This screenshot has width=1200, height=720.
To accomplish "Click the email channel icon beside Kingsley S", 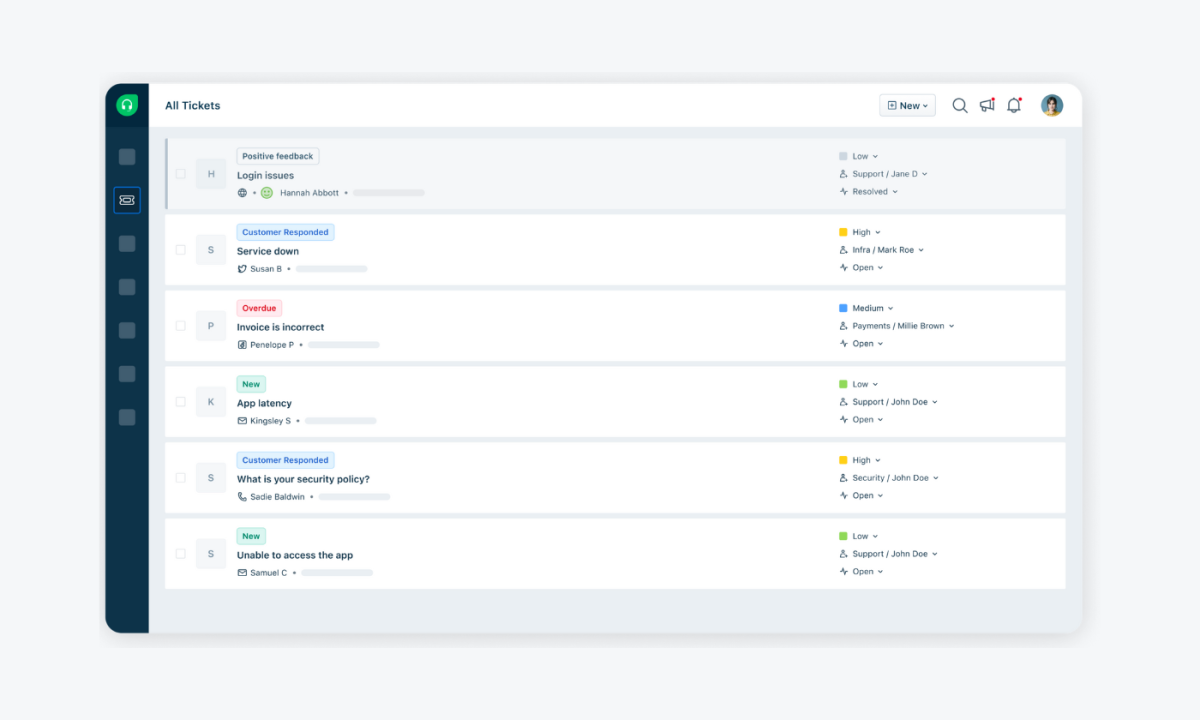I will point(241,420).
